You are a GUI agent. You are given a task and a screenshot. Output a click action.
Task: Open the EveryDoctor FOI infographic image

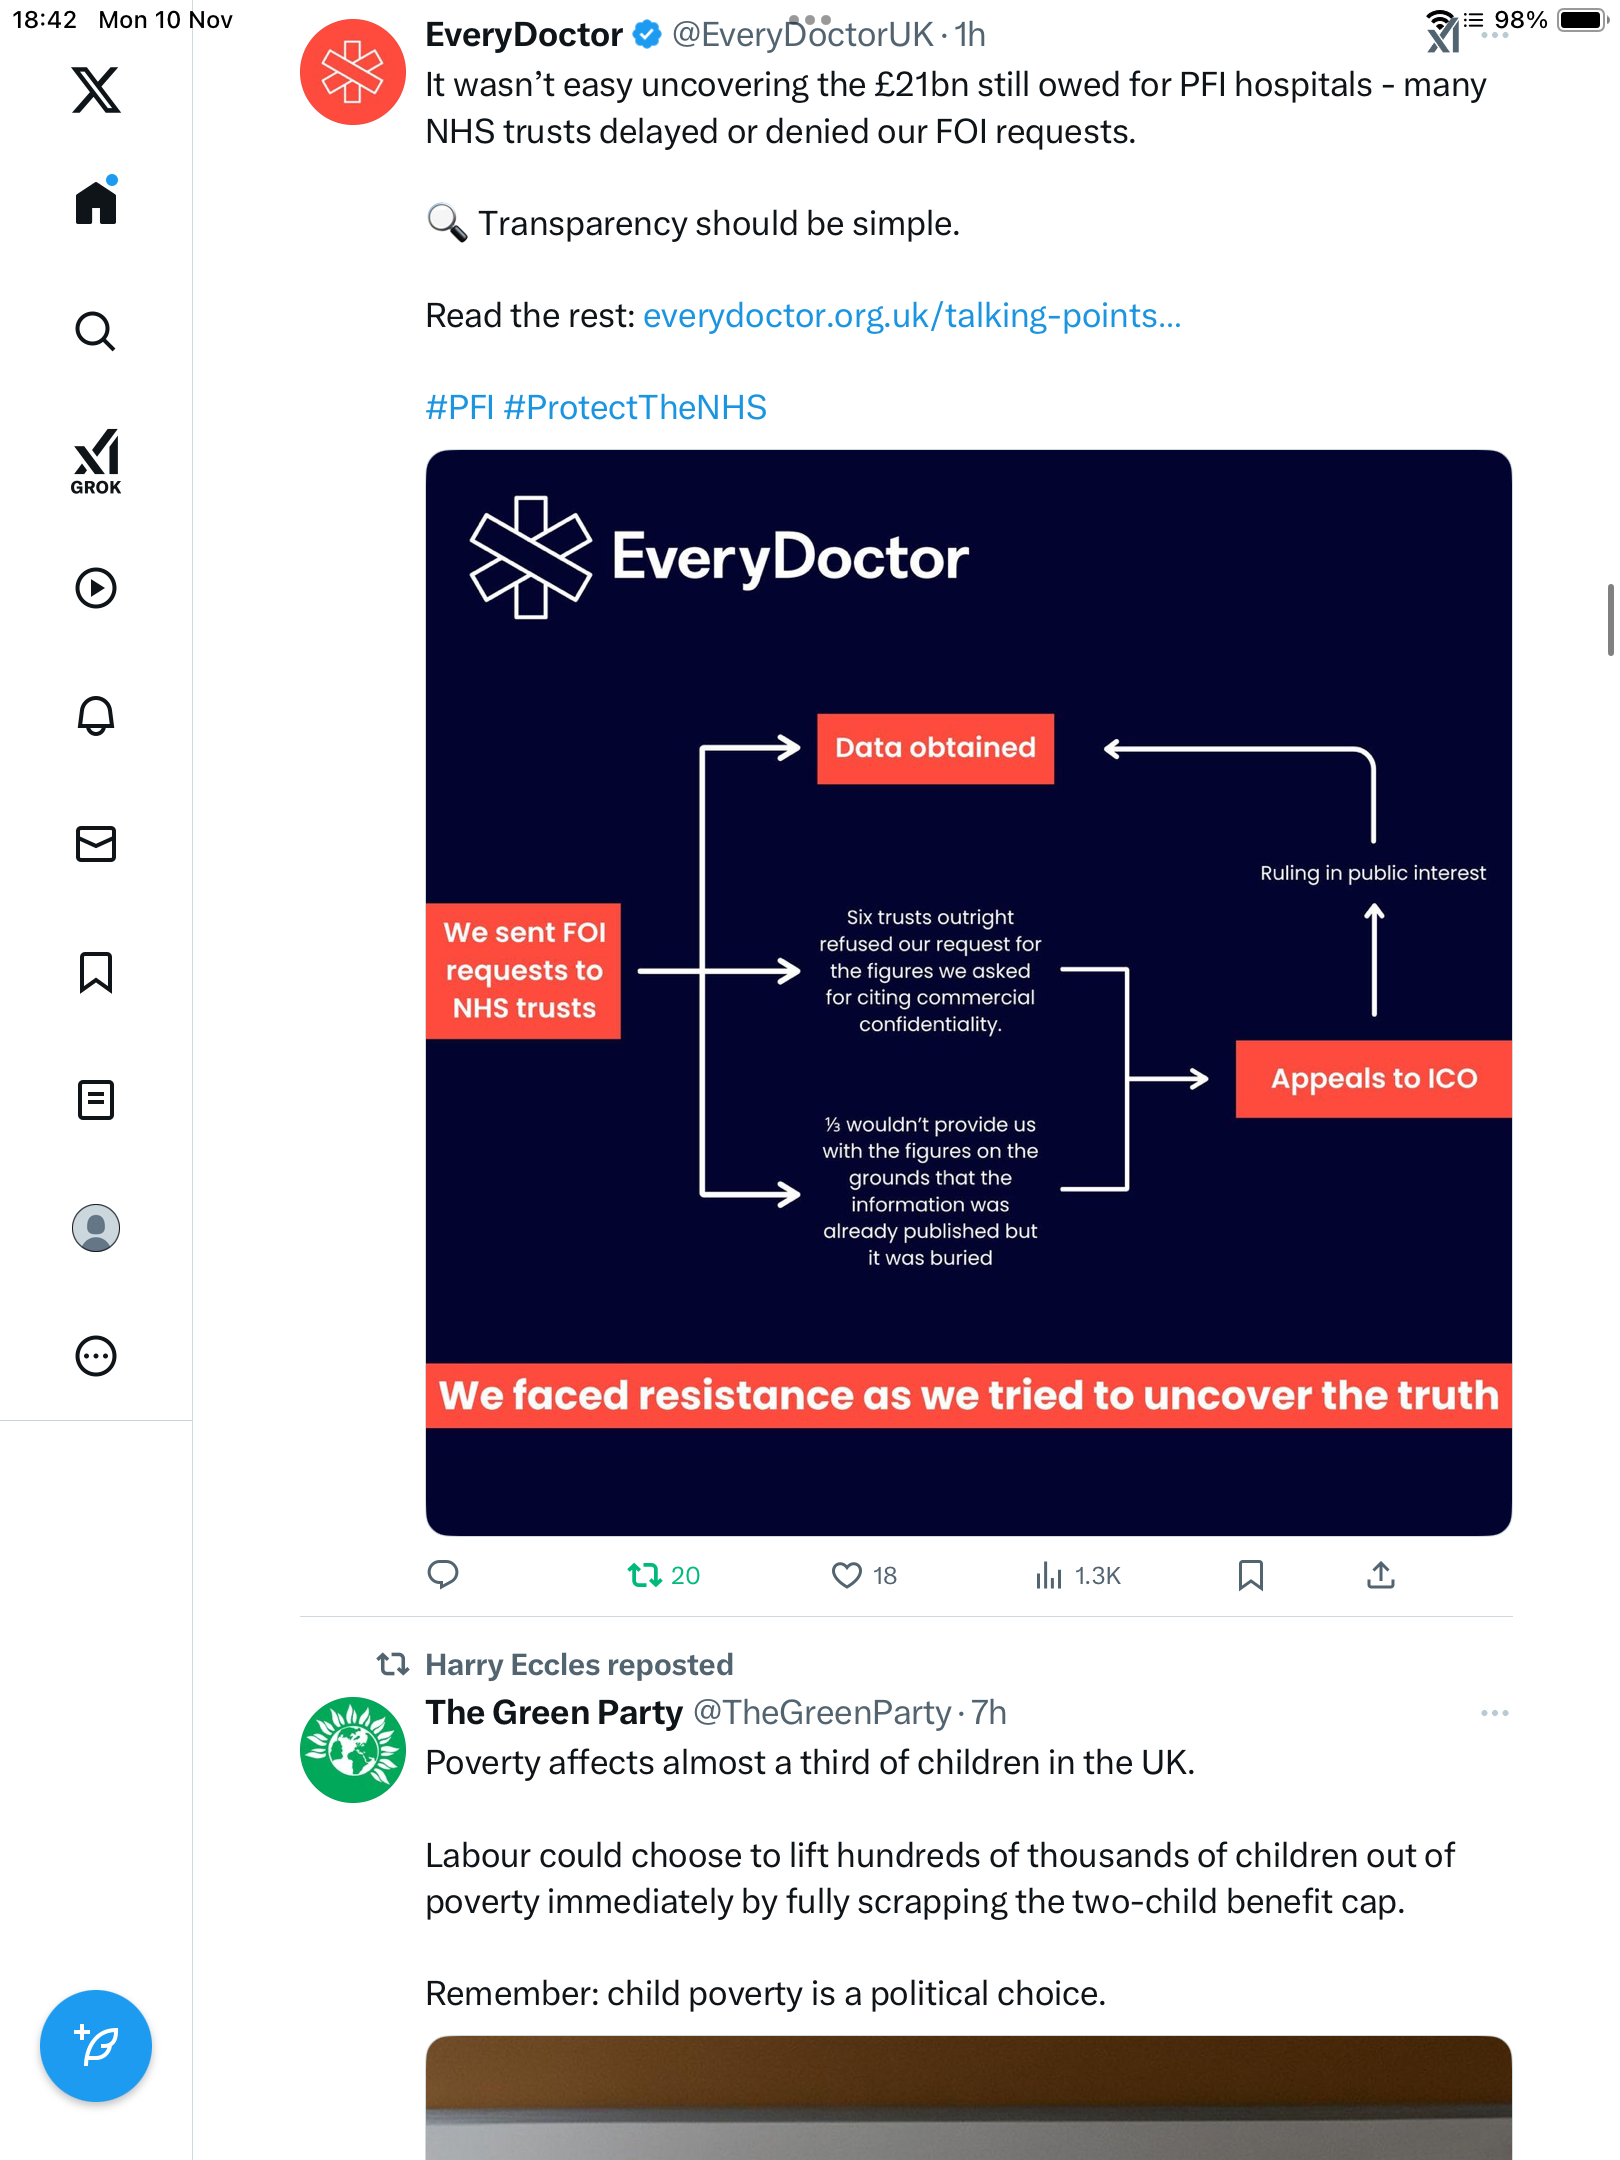(x=968, y=992)
